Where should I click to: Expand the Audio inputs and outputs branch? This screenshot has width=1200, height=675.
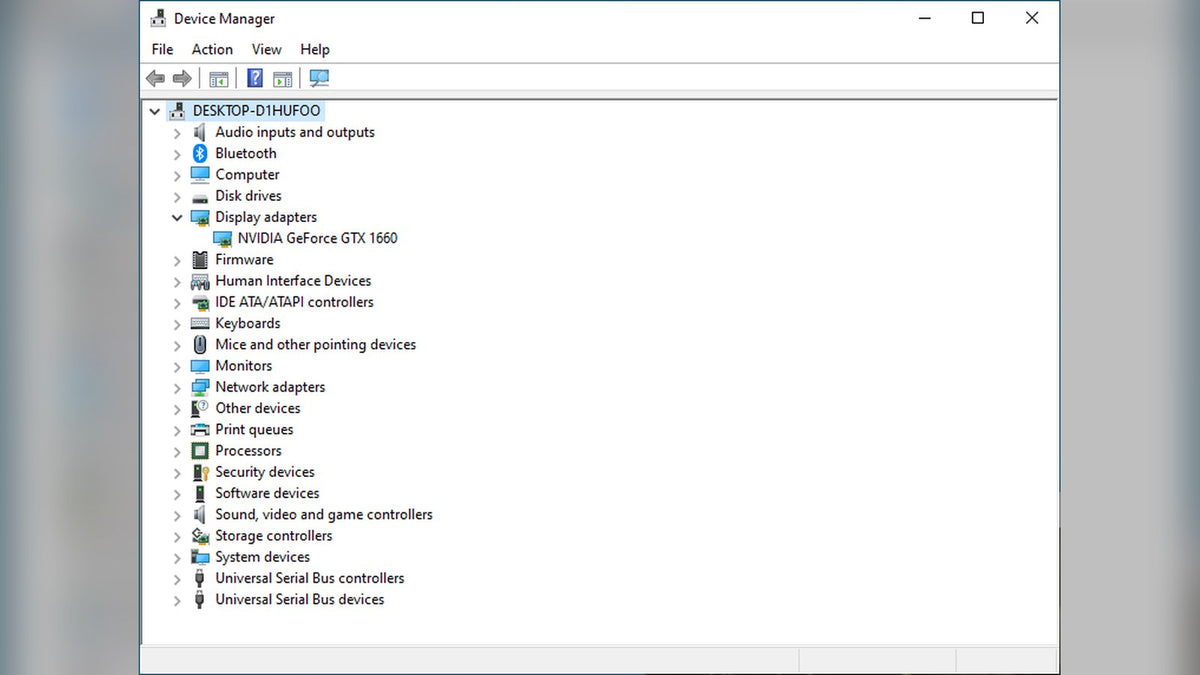(x=177, y=132)
